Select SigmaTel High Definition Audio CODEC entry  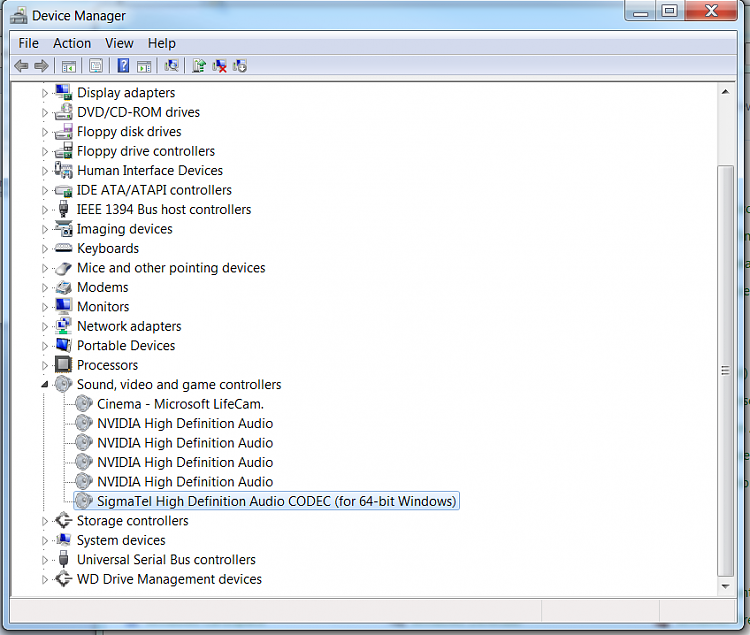pos(276,501)
